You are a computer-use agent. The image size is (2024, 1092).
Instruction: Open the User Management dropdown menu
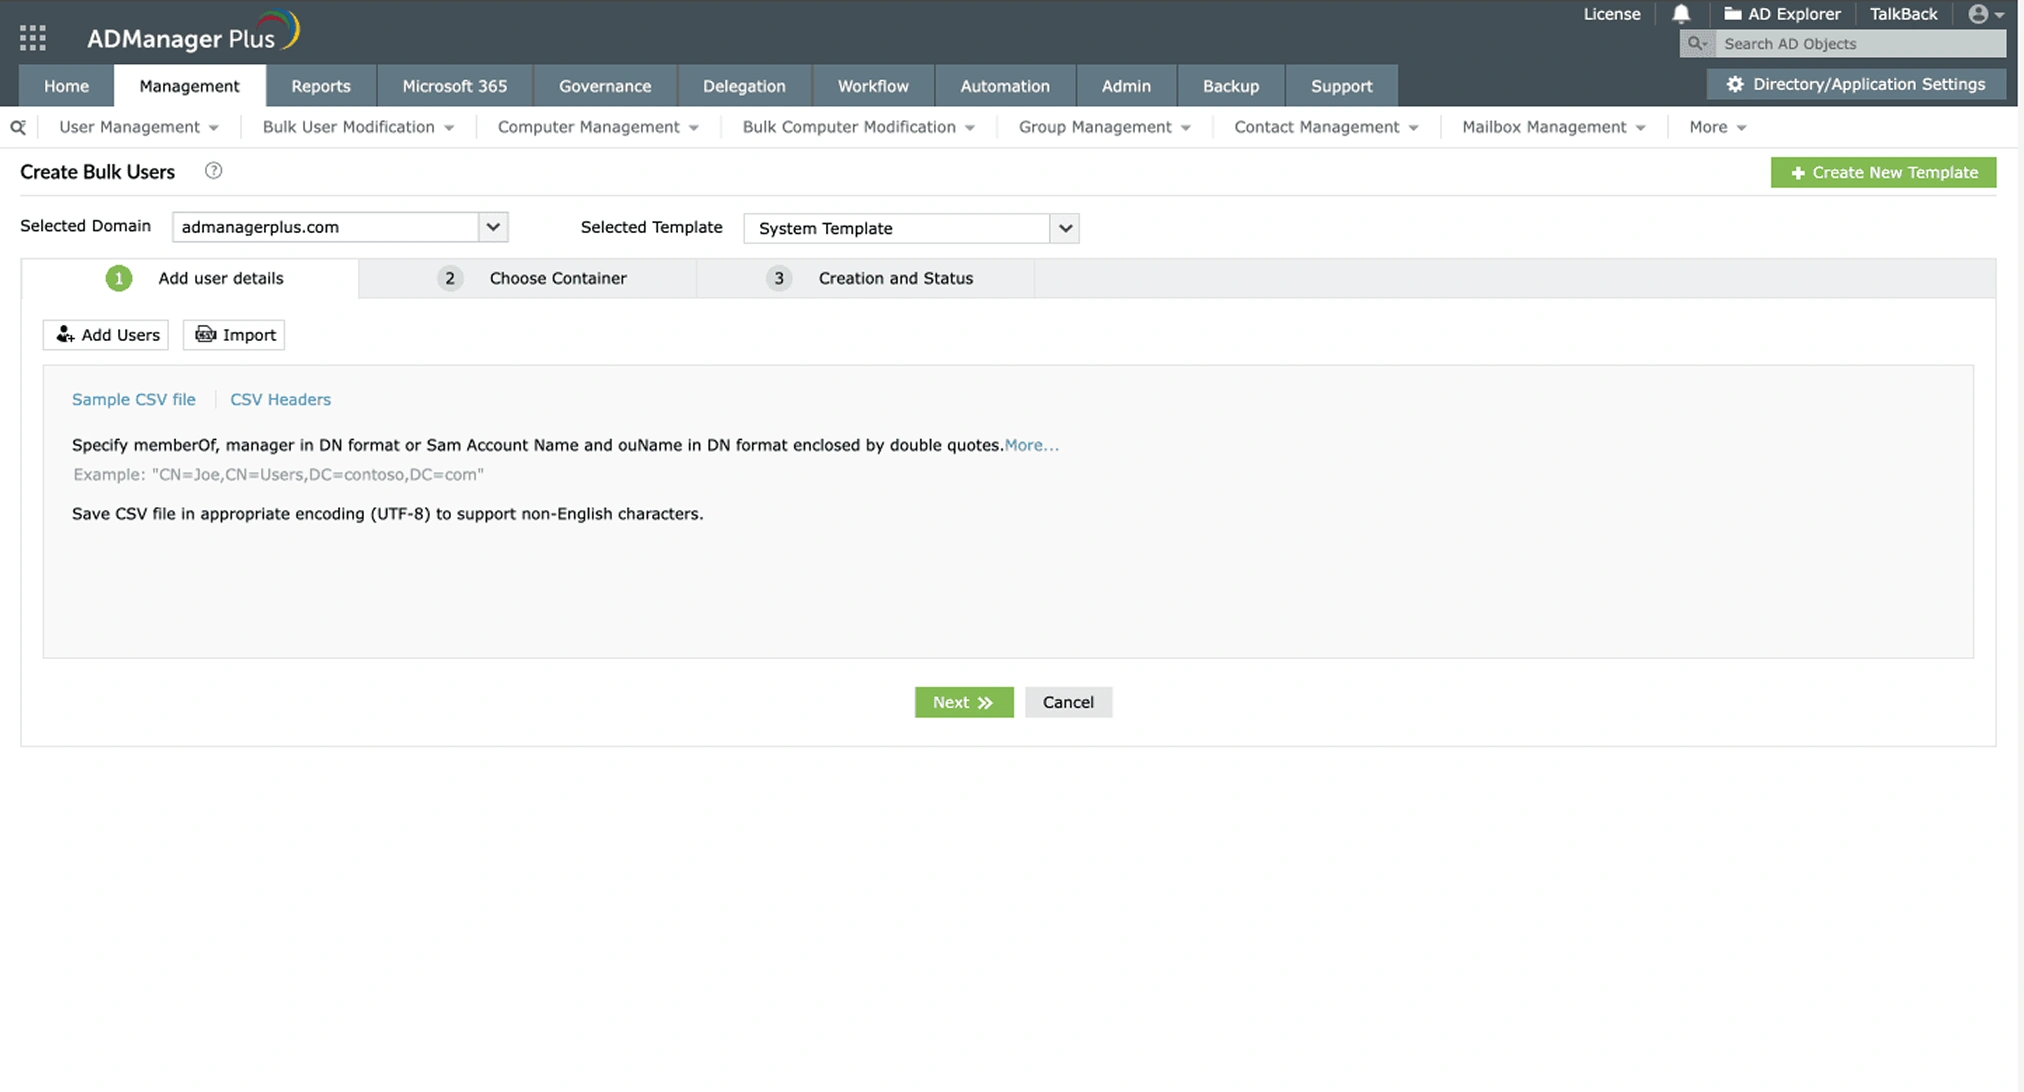coord(138,127)
